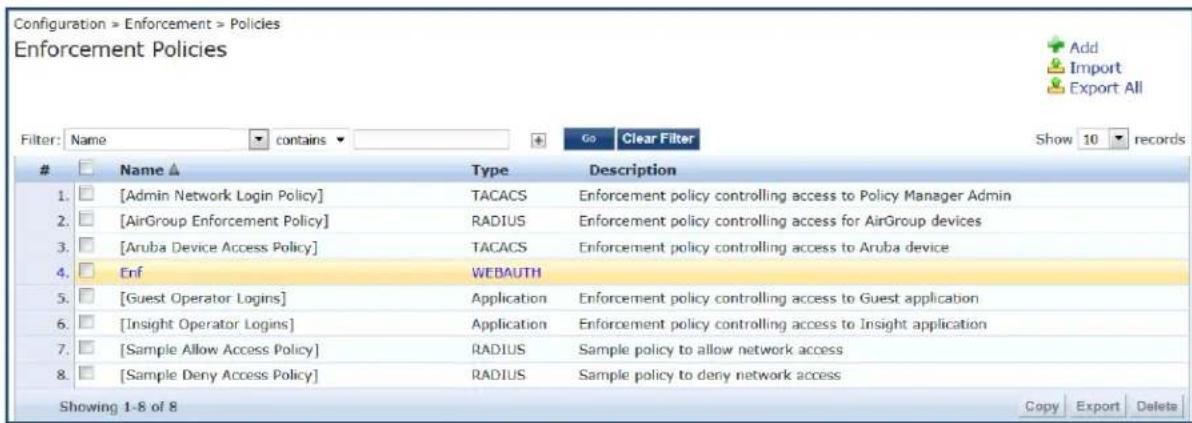Sort by the Description column header
Viewport: 1192px width, 423px height.
pyautogui.click(x=633, y=169)
